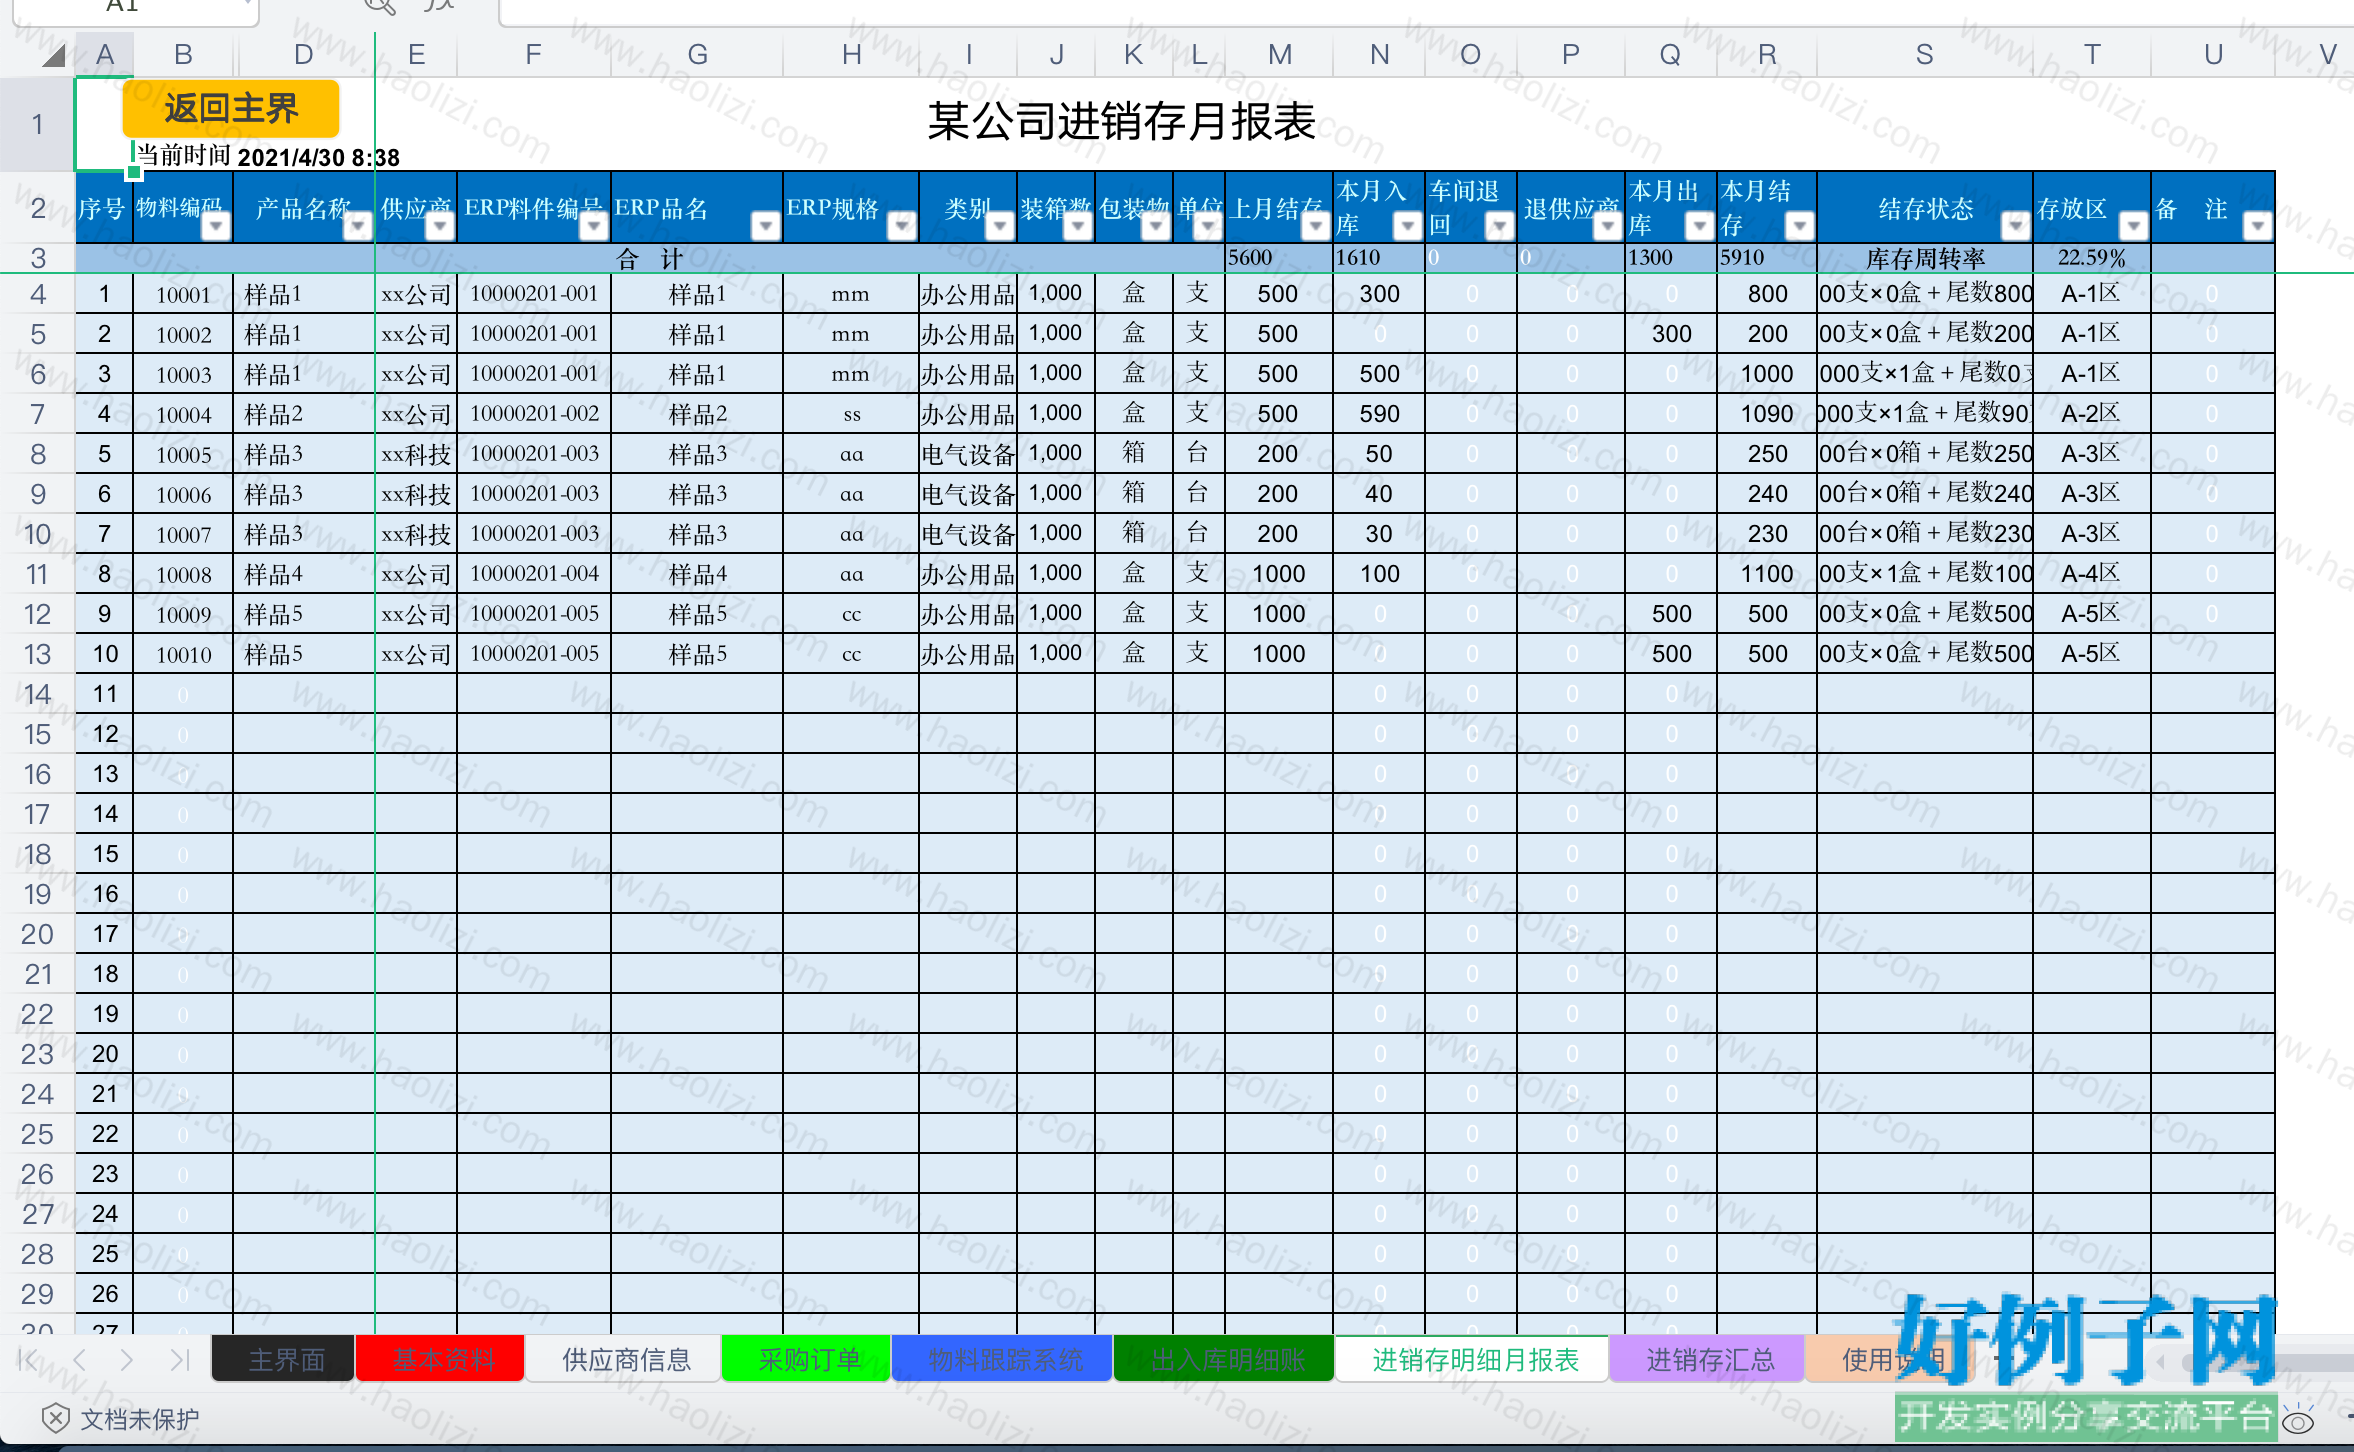Screen dimensions: 2354x1452
Task: Select the 进销存明细月报表 sheet tab
Action: [x=1474, y=1359]
